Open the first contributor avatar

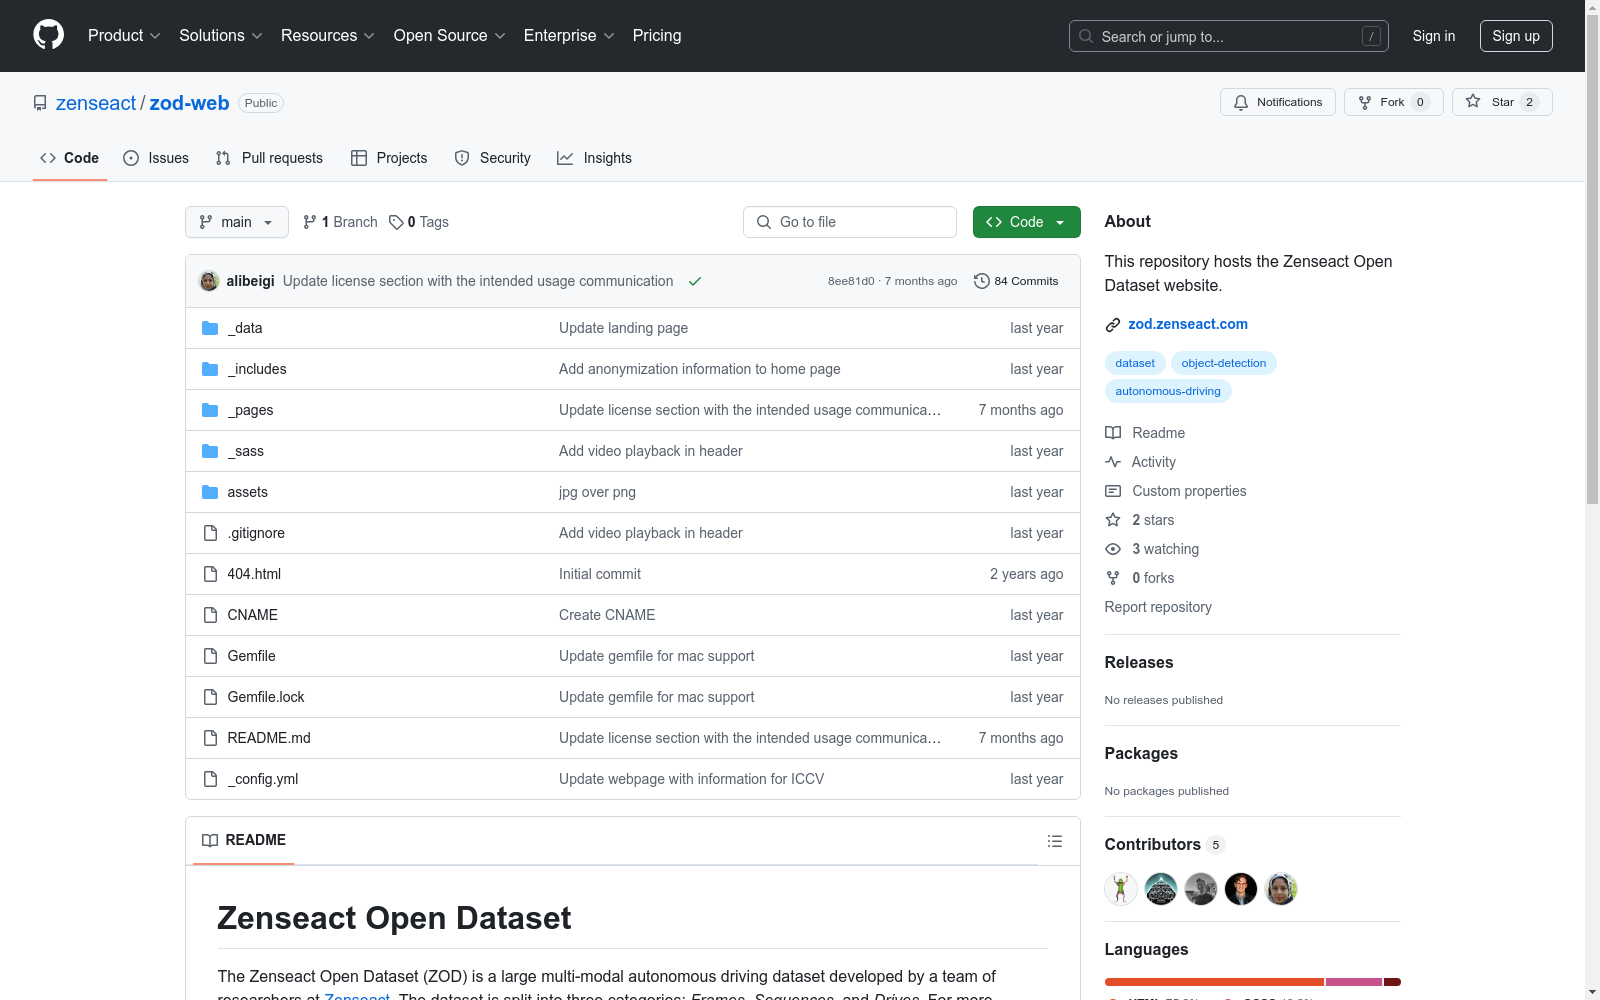1121,889
